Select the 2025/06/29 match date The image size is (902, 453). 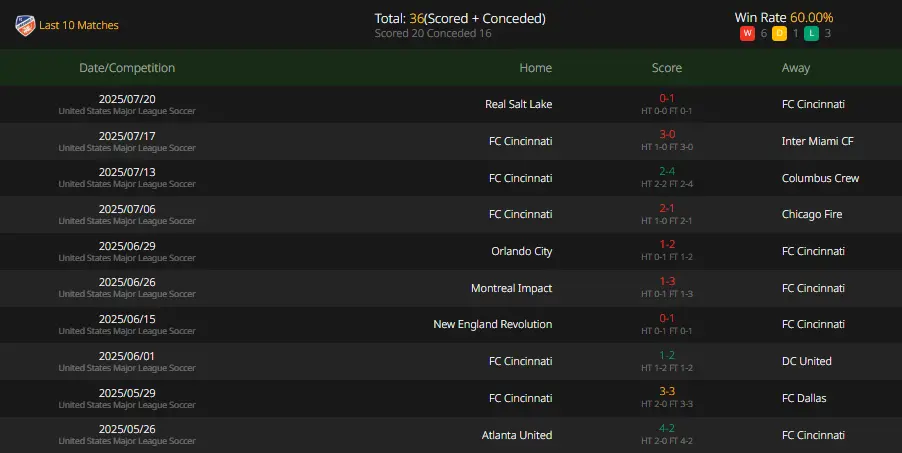click(127, 246)
